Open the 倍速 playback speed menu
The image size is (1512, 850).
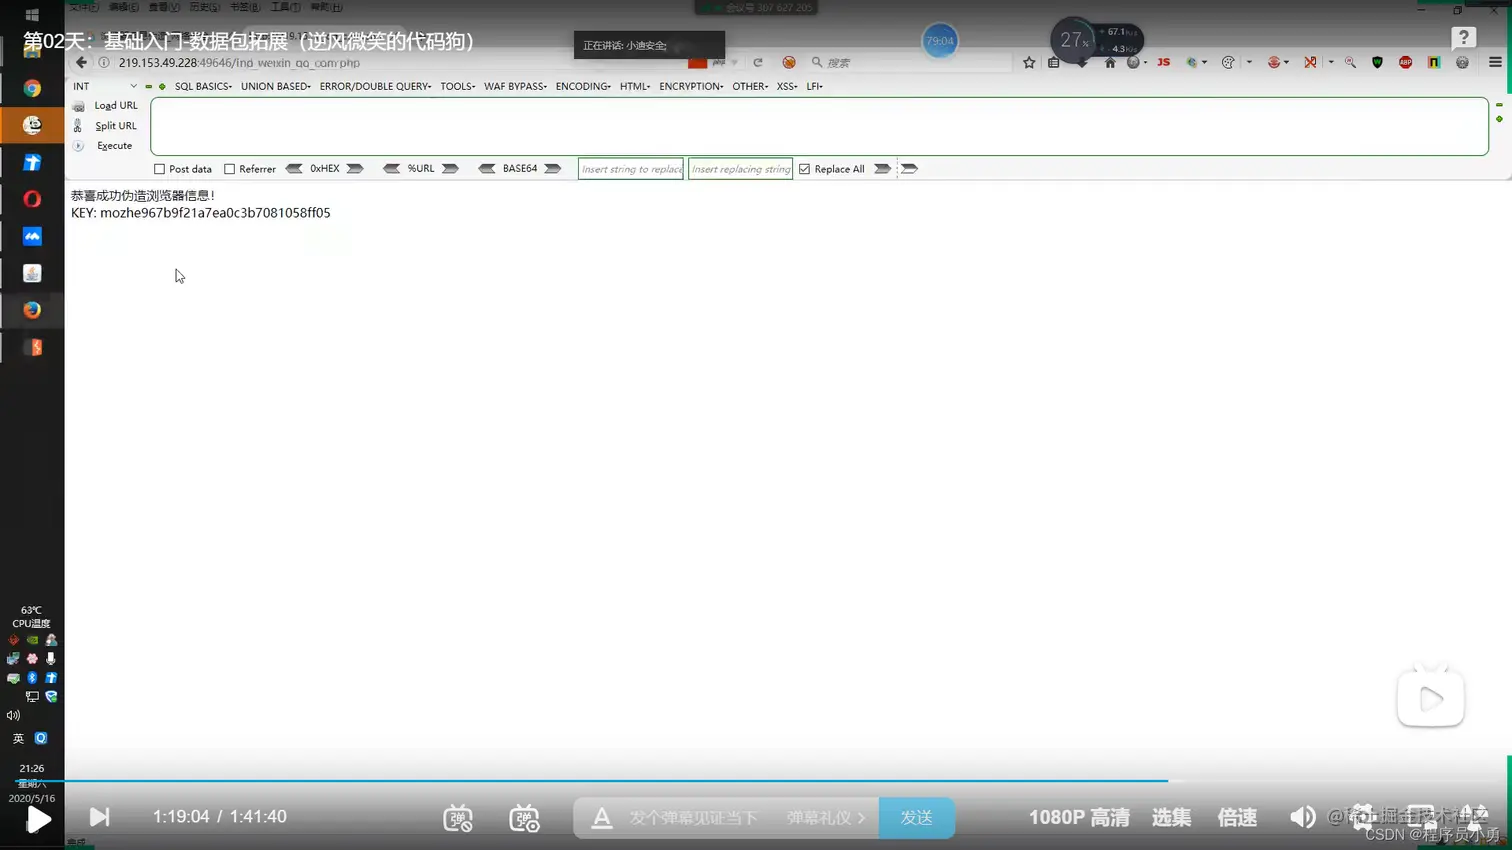pyautogui.click(x=1237, y=818)
